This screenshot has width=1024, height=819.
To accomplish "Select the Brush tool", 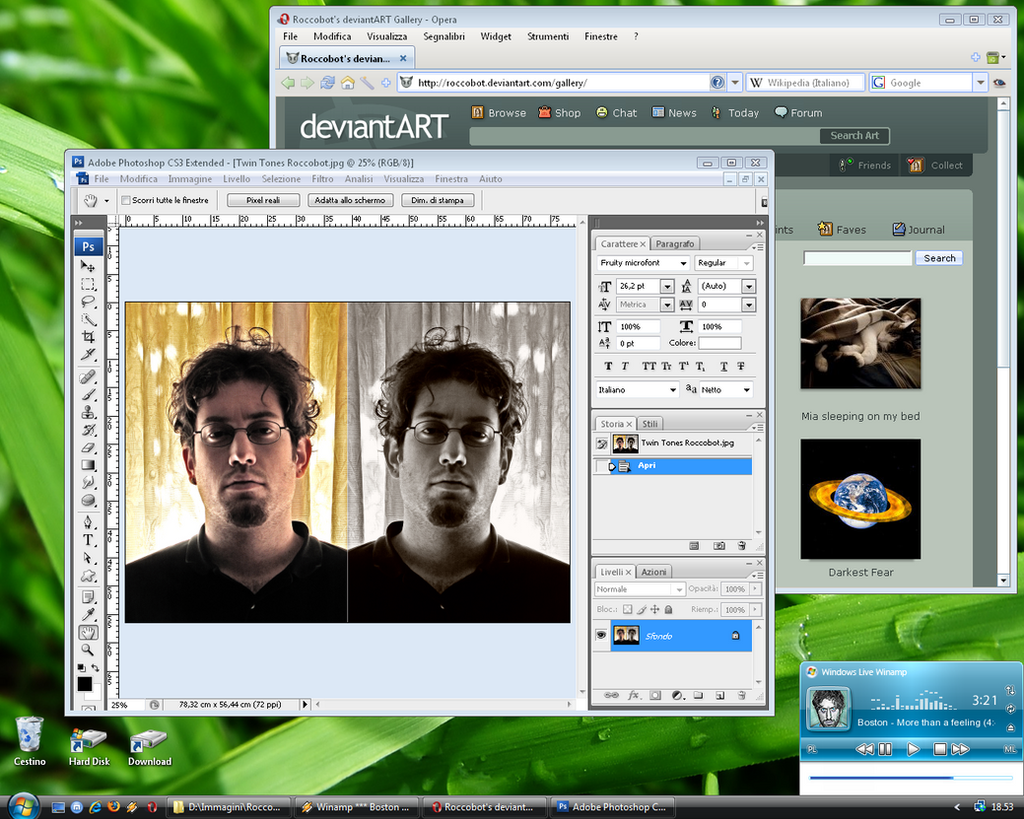I will pos(88,394).
